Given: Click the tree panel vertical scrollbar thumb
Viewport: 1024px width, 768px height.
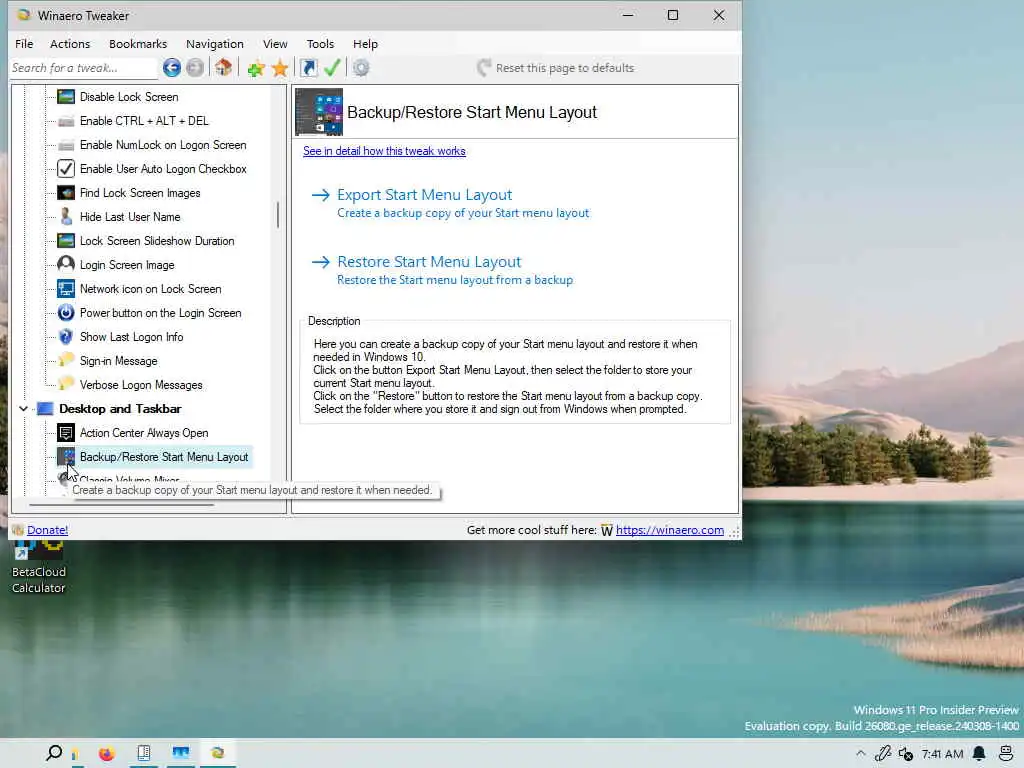Looking at the screenshot, I should [278, 215].
